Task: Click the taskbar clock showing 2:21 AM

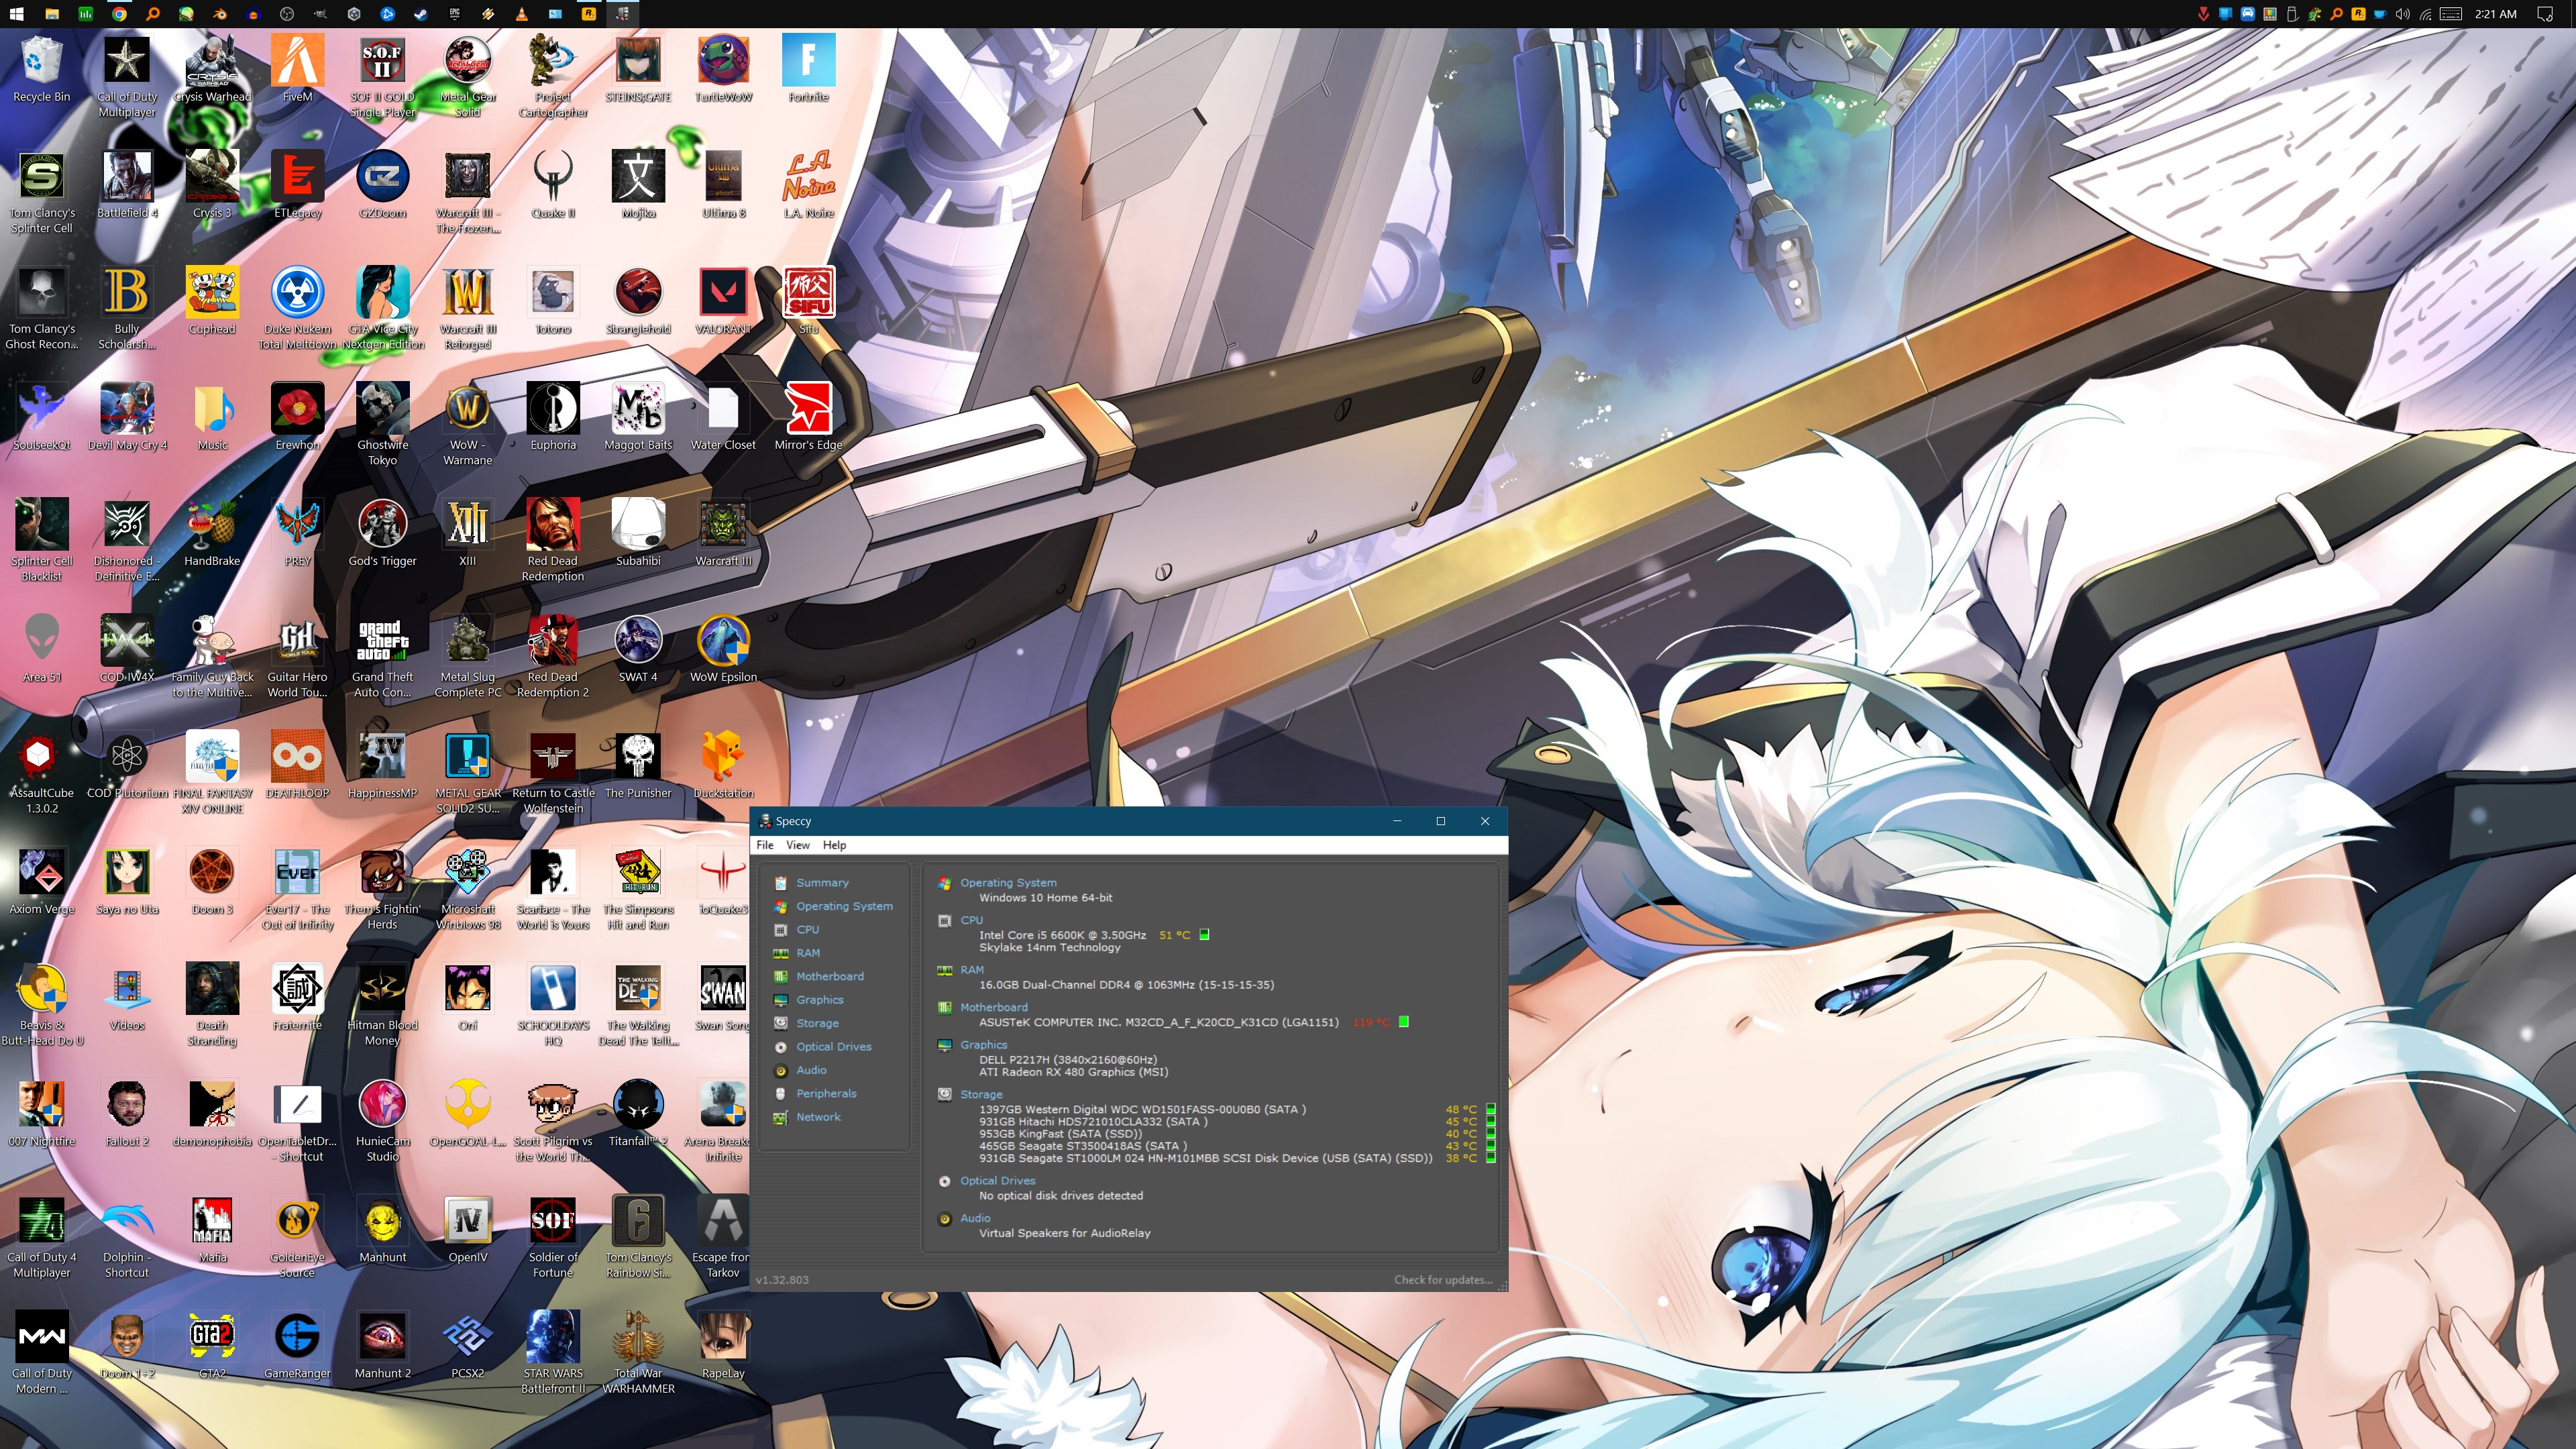Action: tap(2495, 14)
